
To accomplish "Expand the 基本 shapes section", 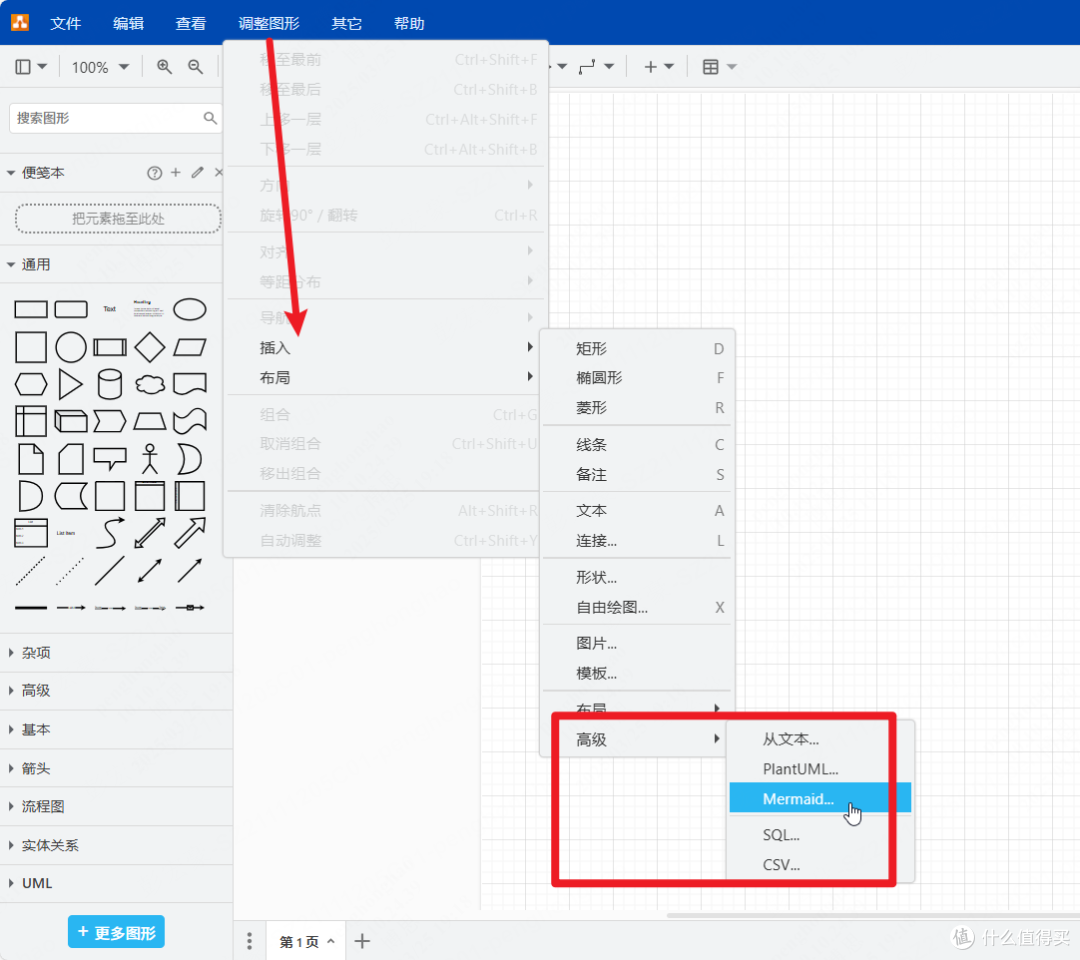I will (116, 729).
